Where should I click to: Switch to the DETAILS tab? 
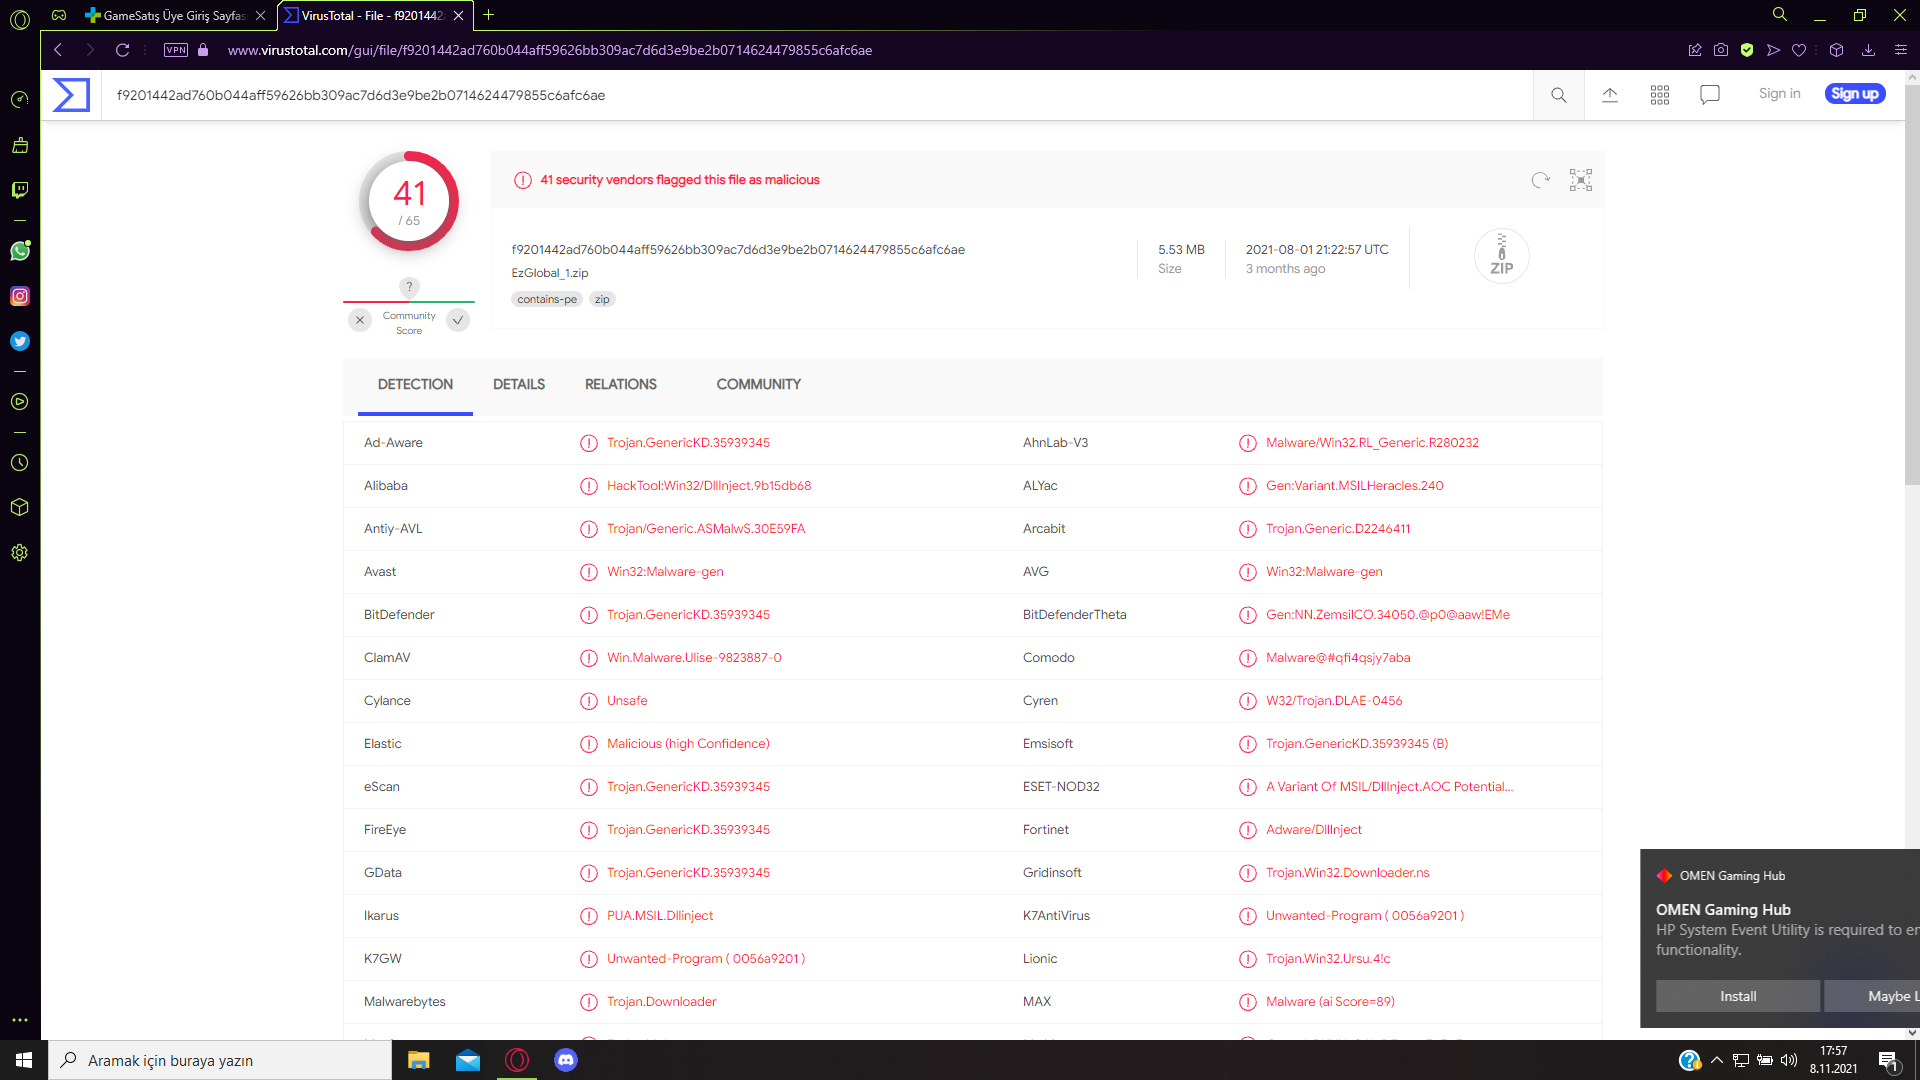pyautogui.click(x=518, y=384)
